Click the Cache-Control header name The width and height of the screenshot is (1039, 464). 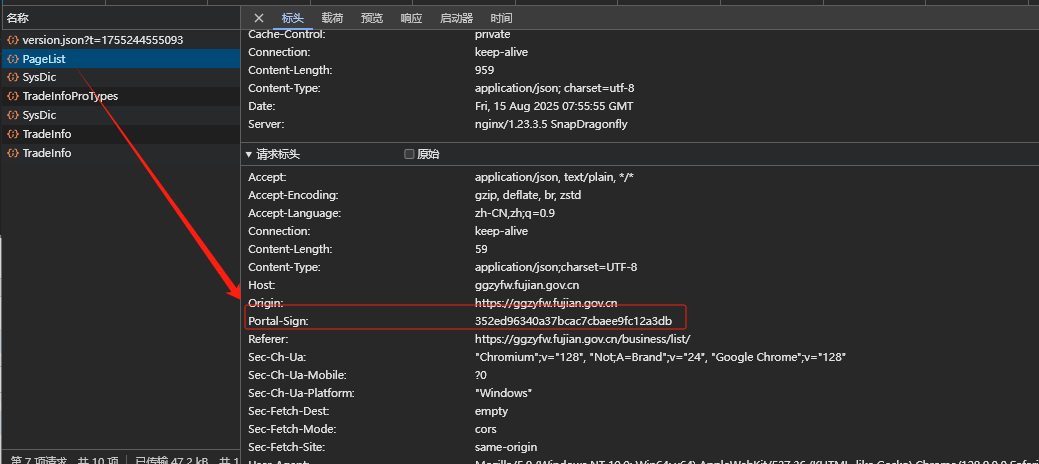[x=286, y=34]
